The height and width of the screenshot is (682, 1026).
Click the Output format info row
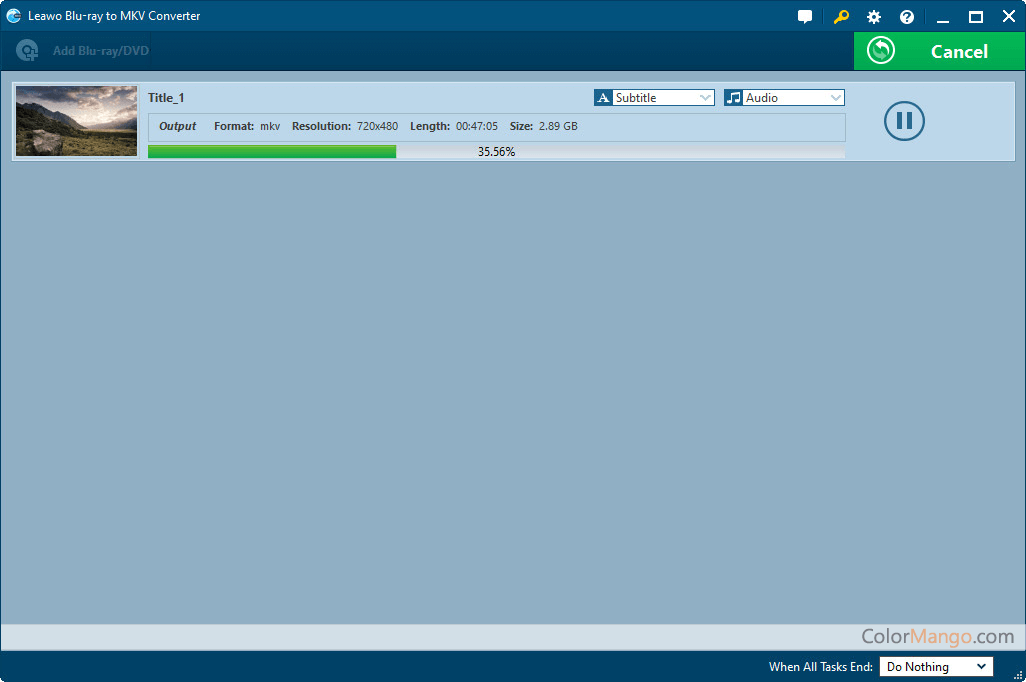coord(496,127)
